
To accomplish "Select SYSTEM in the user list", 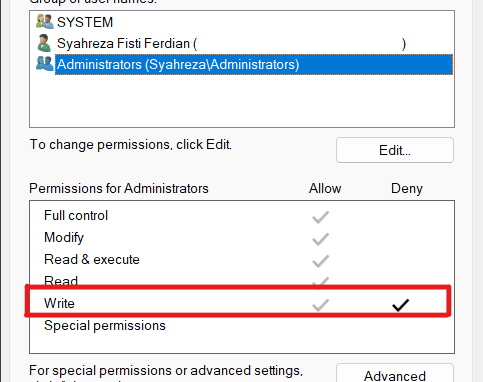I will (85, 22).
